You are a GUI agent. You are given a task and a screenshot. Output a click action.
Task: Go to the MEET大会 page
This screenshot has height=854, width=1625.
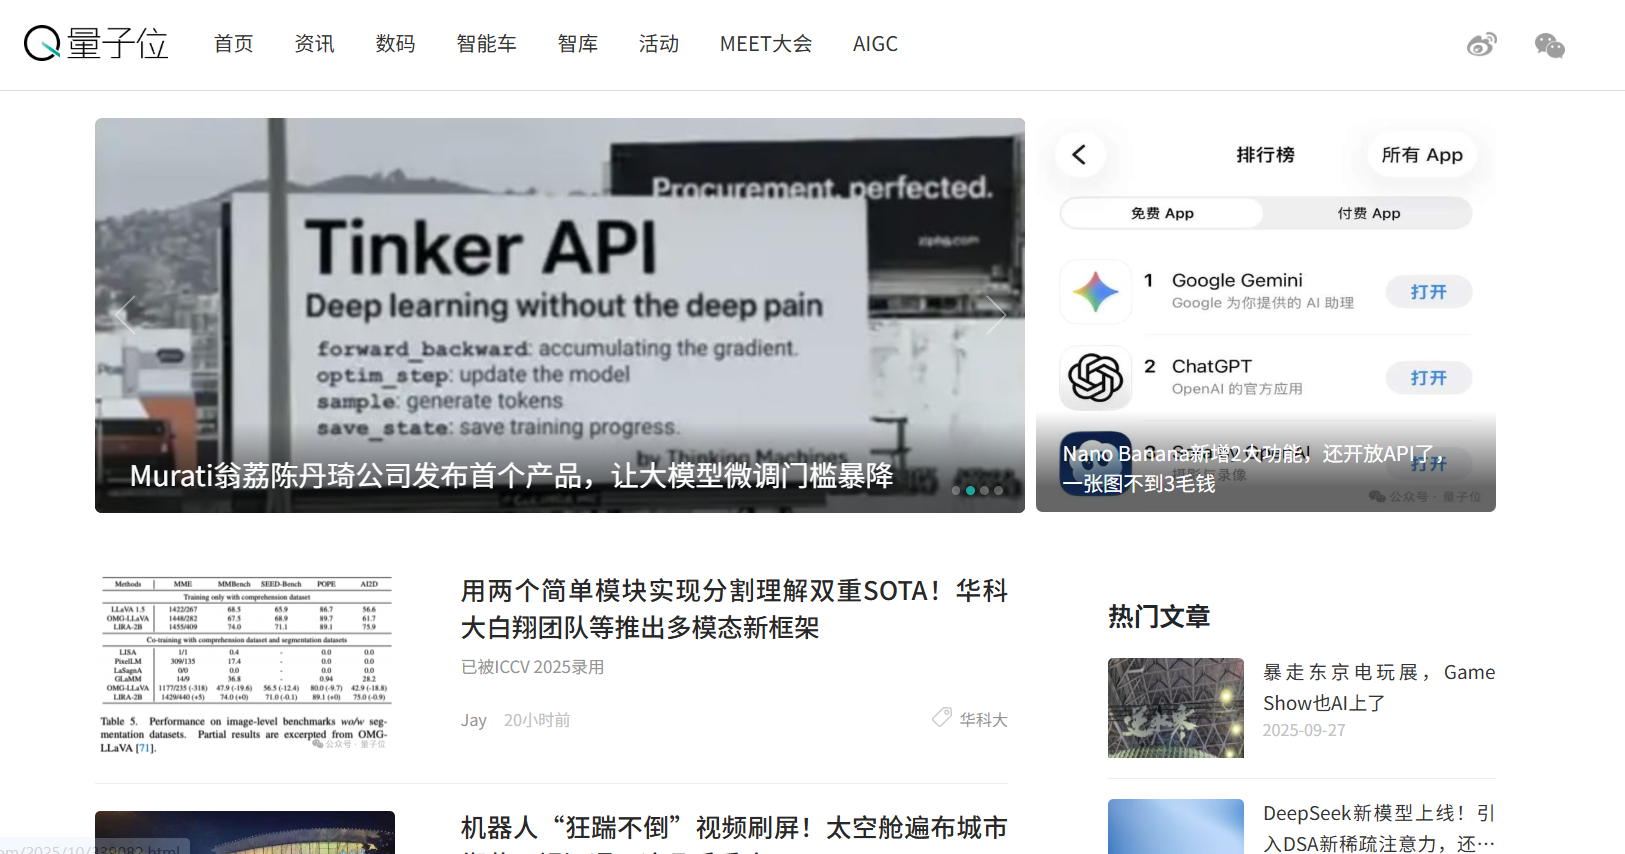[x=765, y=44]
